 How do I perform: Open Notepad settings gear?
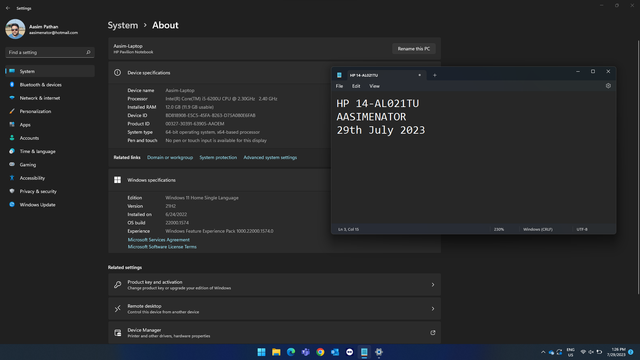click(608, 86)
